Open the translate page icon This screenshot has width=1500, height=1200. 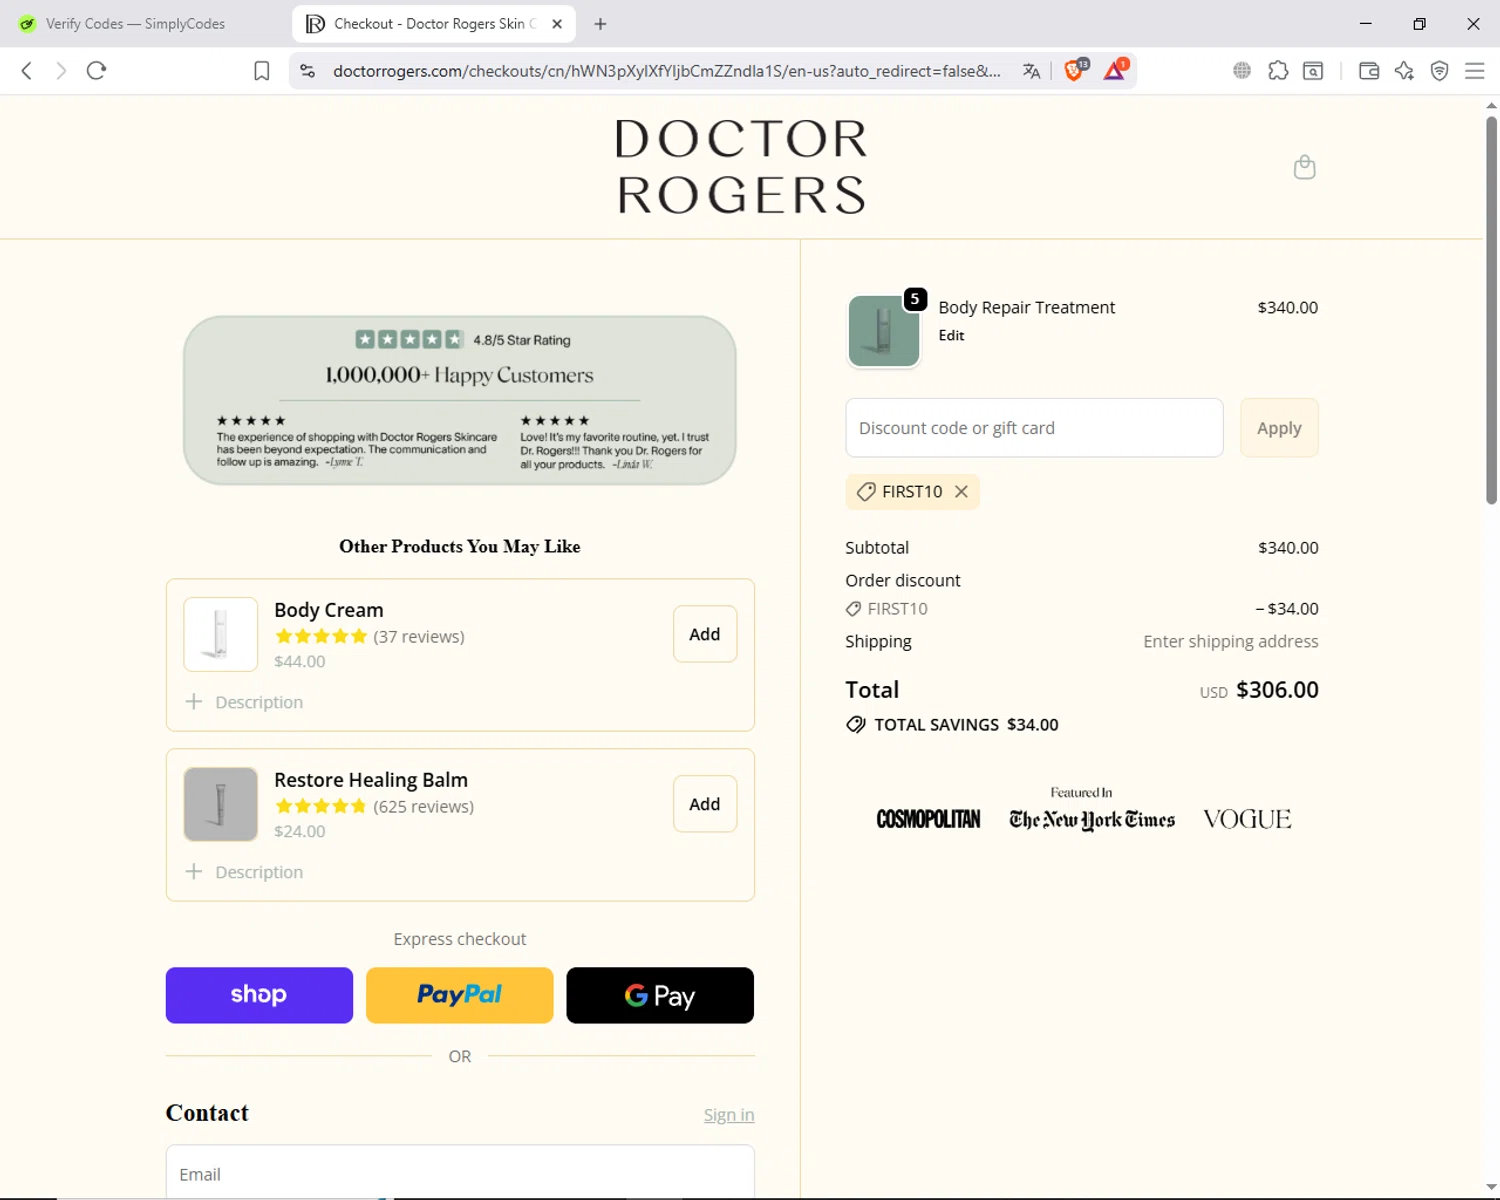(1031, 71)
